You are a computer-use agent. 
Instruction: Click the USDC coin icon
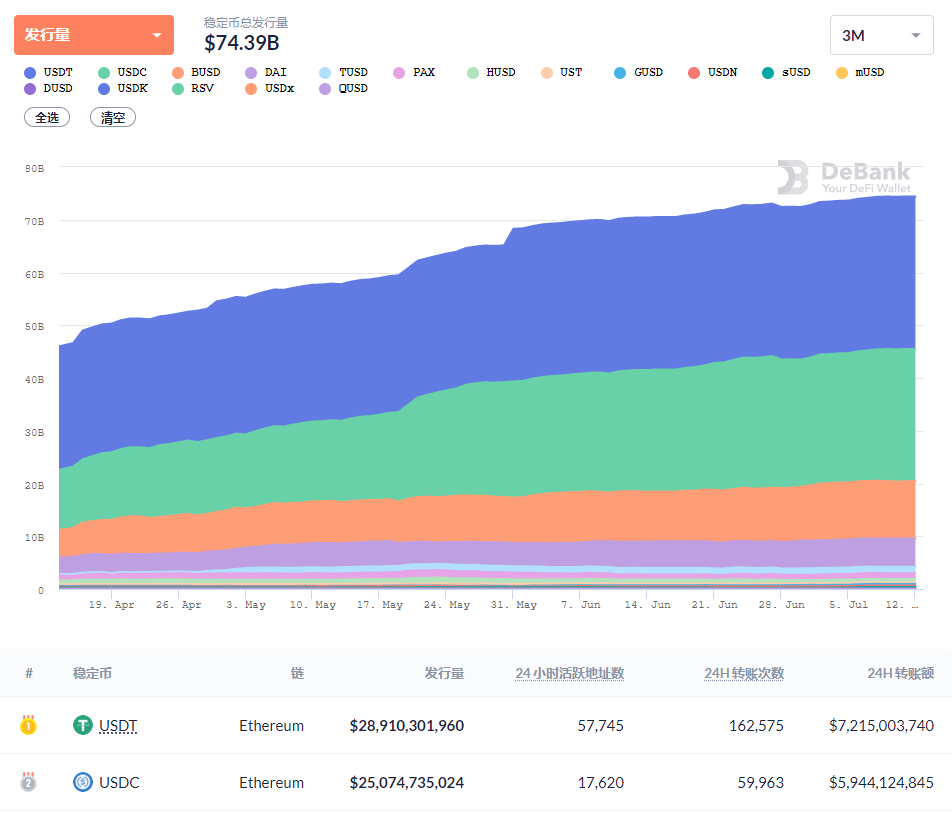(x=83, y=782)
